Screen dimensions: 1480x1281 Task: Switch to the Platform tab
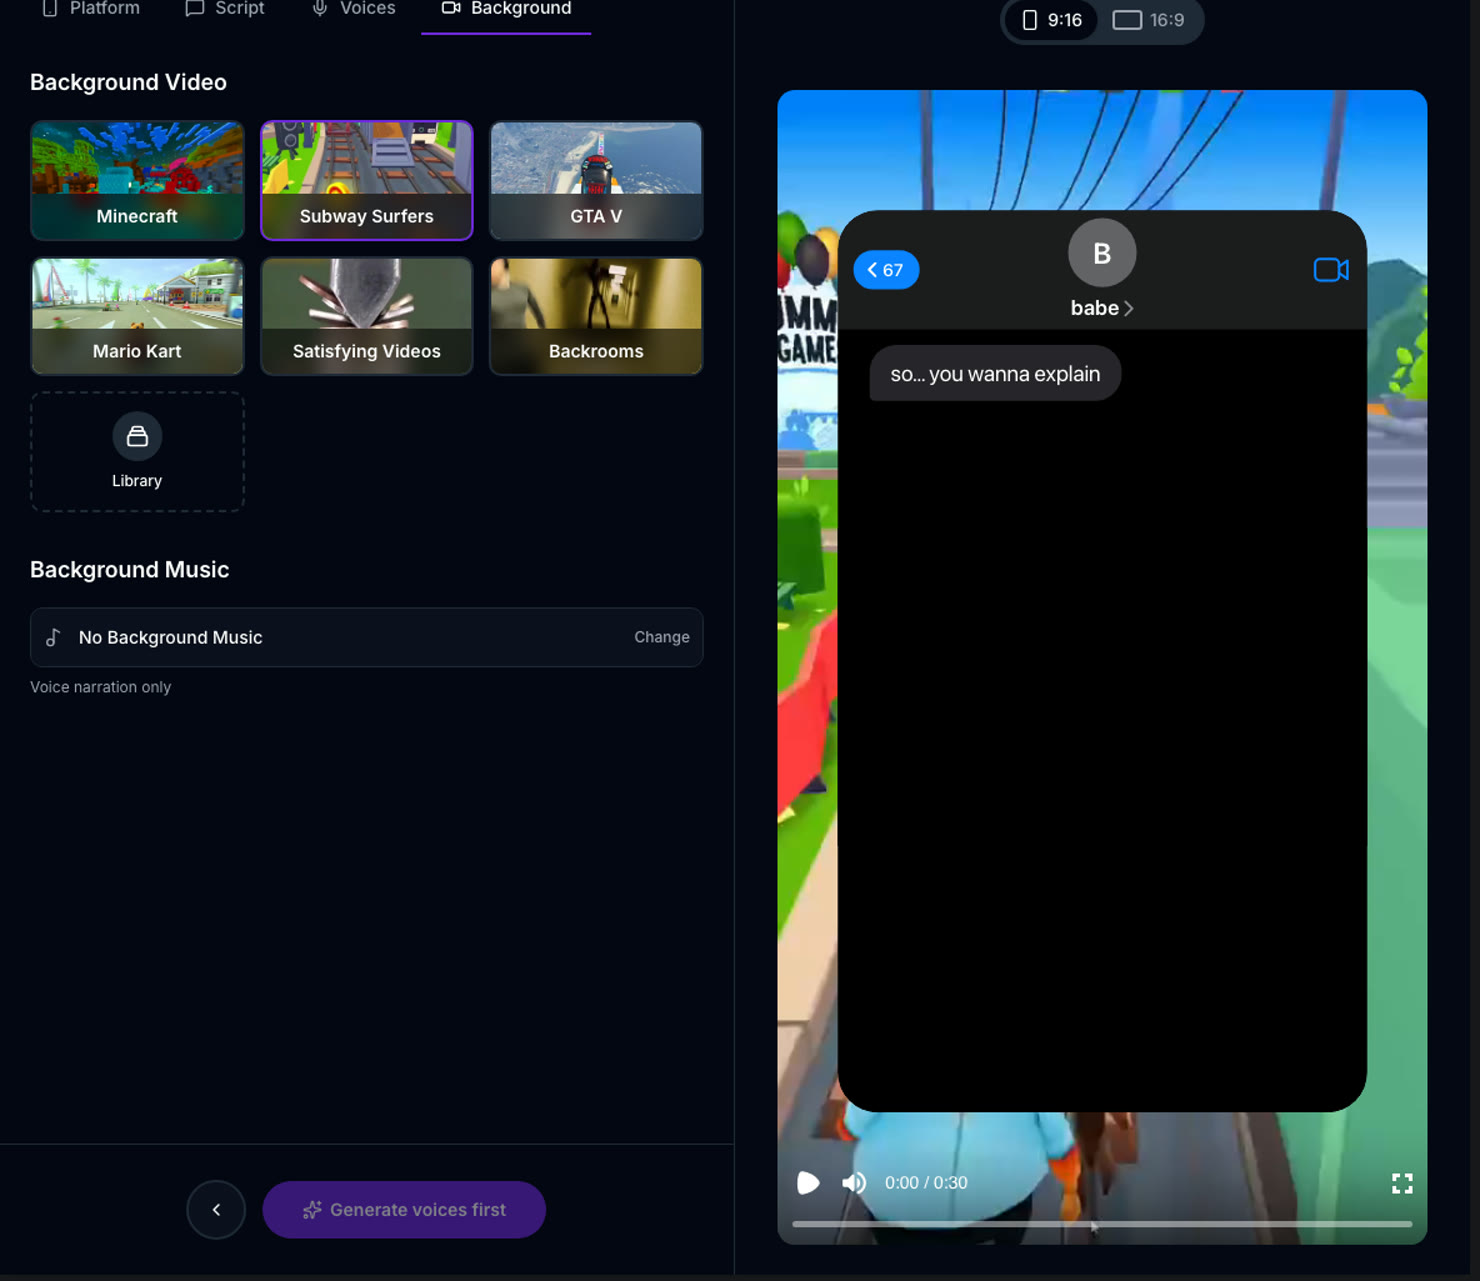[x=90, y=9]
